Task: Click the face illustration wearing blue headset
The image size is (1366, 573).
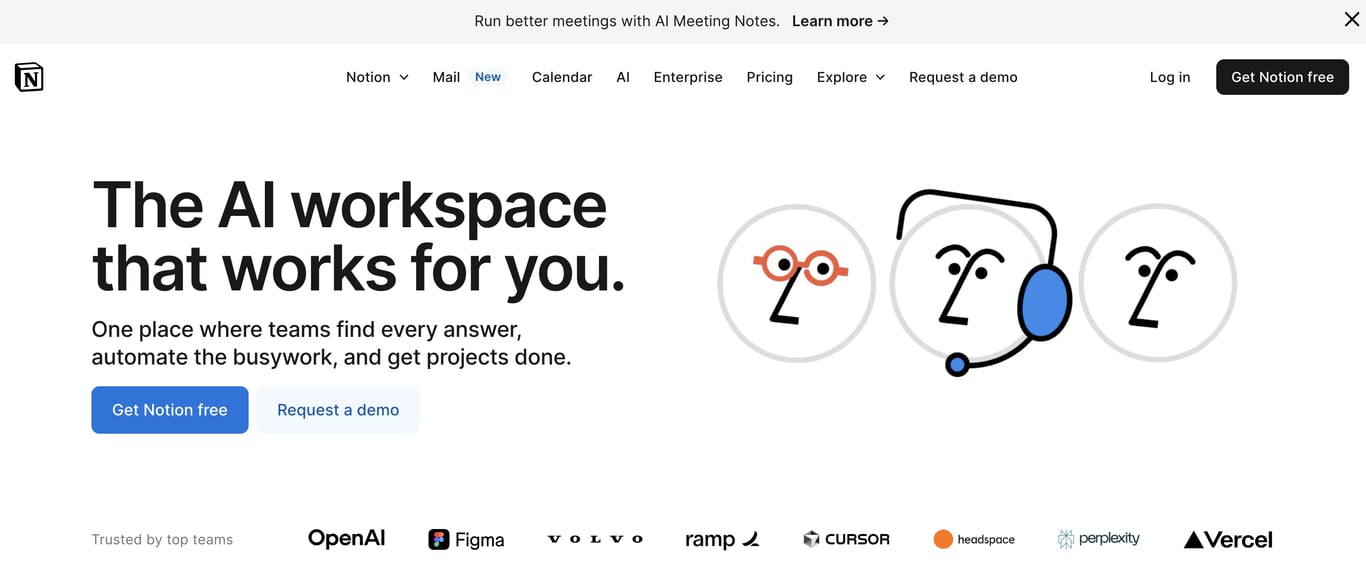Action: [980, 283]
